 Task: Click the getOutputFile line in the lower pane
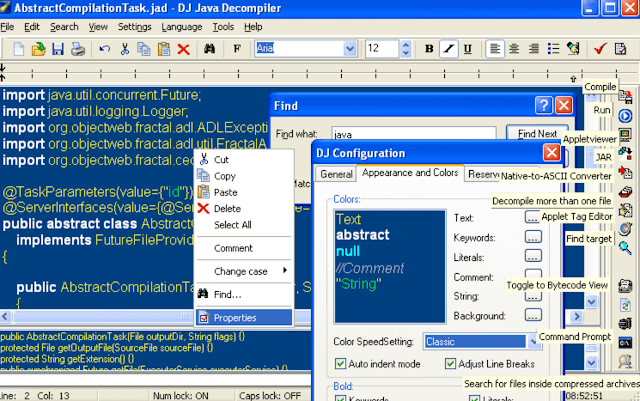[x=107, y=348]
